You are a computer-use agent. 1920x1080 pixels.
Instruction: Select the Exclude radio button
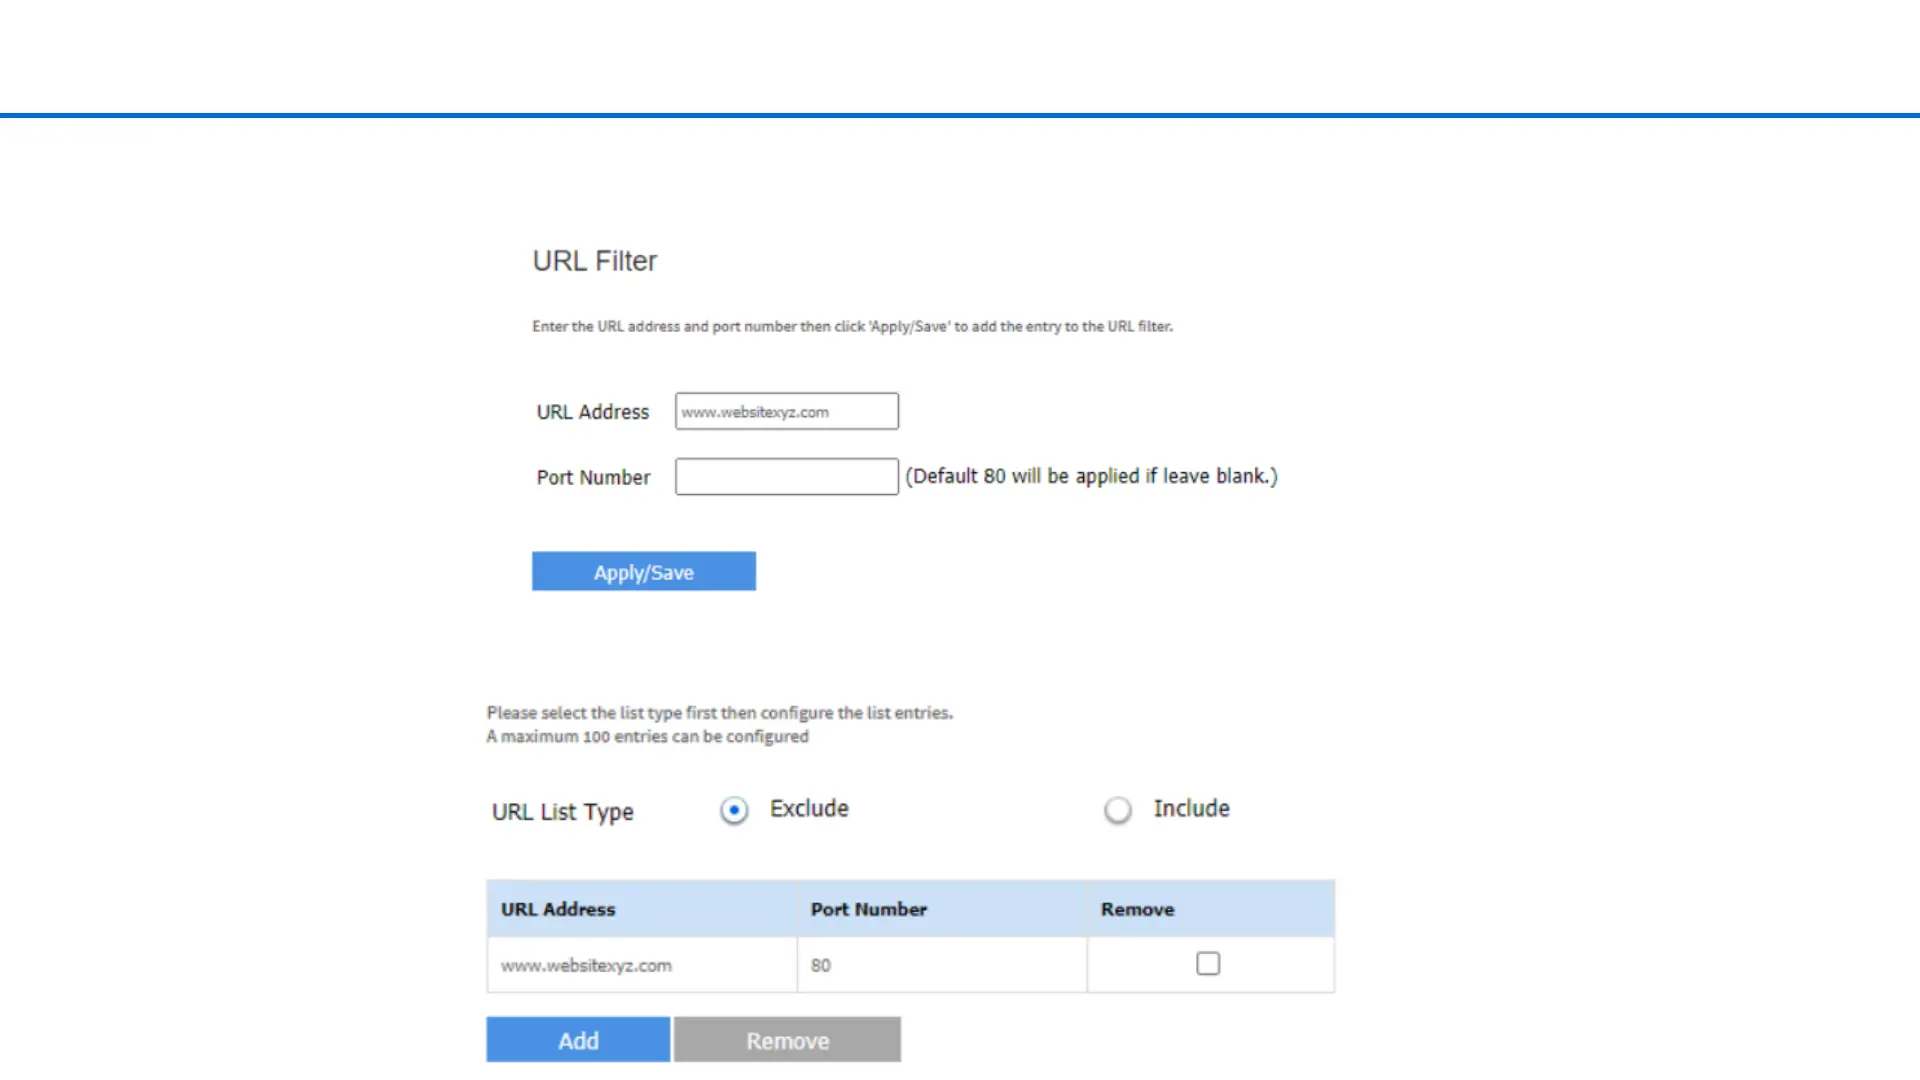[x=734, y=810]
